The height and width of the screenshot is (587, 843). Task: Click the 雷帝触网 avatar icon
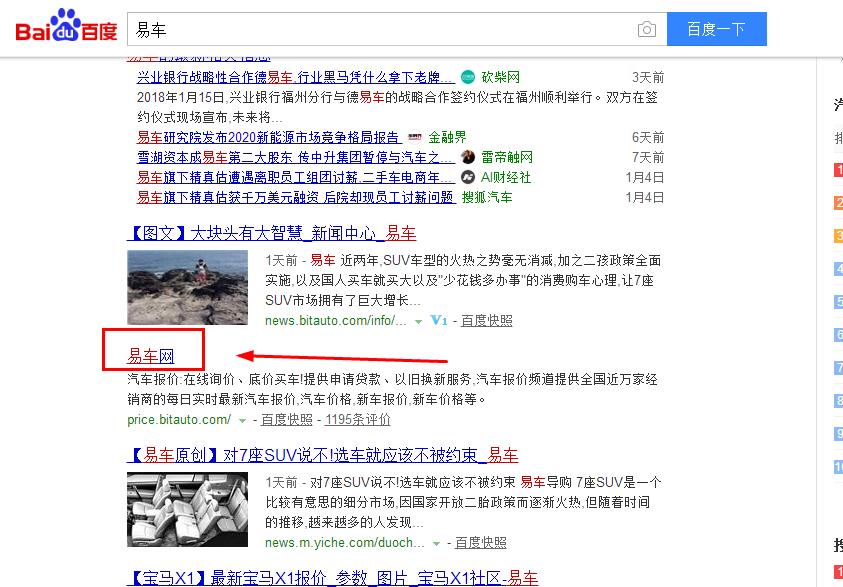(468, 157)
